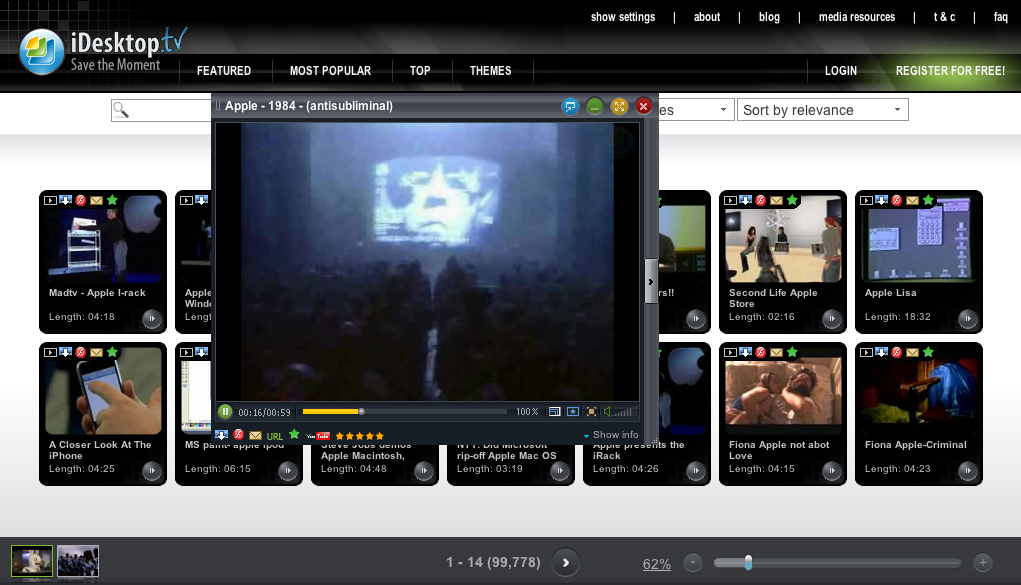Download Madtv - Apple I-rack video
This screenshot has height=585, width=1021.
click(x=66, y=200)
